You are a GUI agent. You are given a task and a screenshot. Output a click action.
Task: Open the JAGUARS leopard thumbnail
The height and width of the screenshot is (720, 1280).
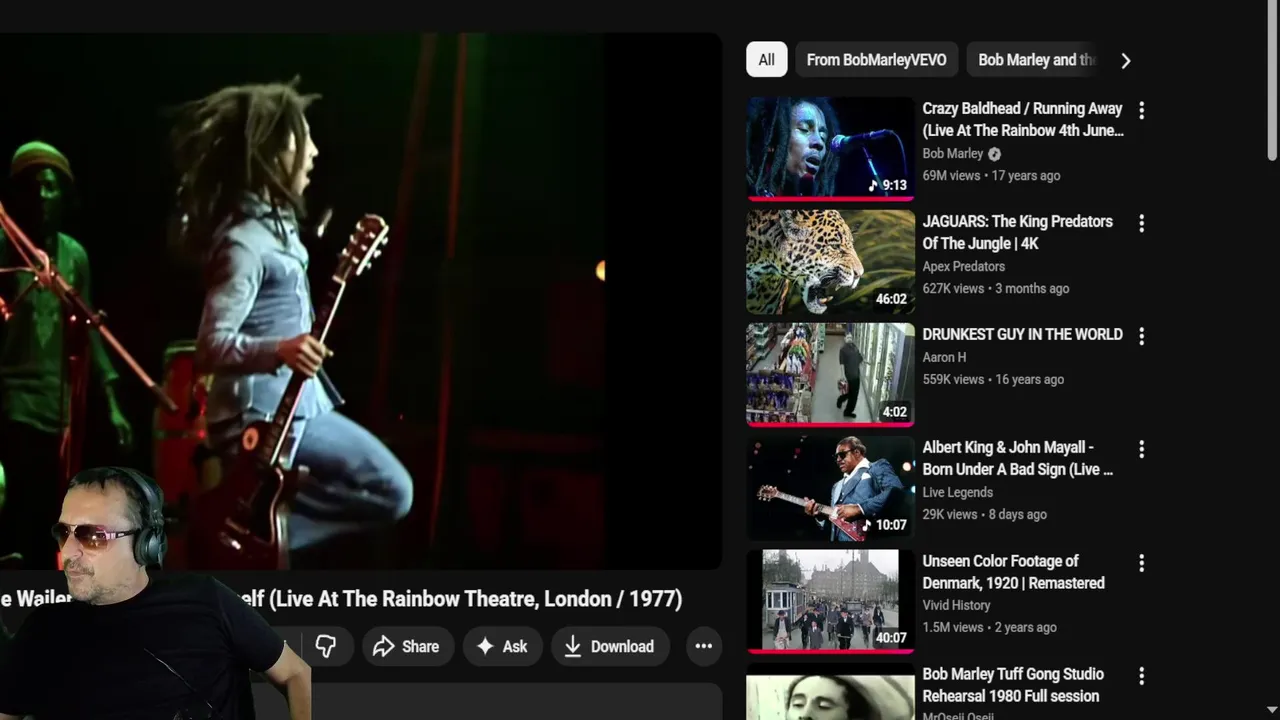click(830, 261)
